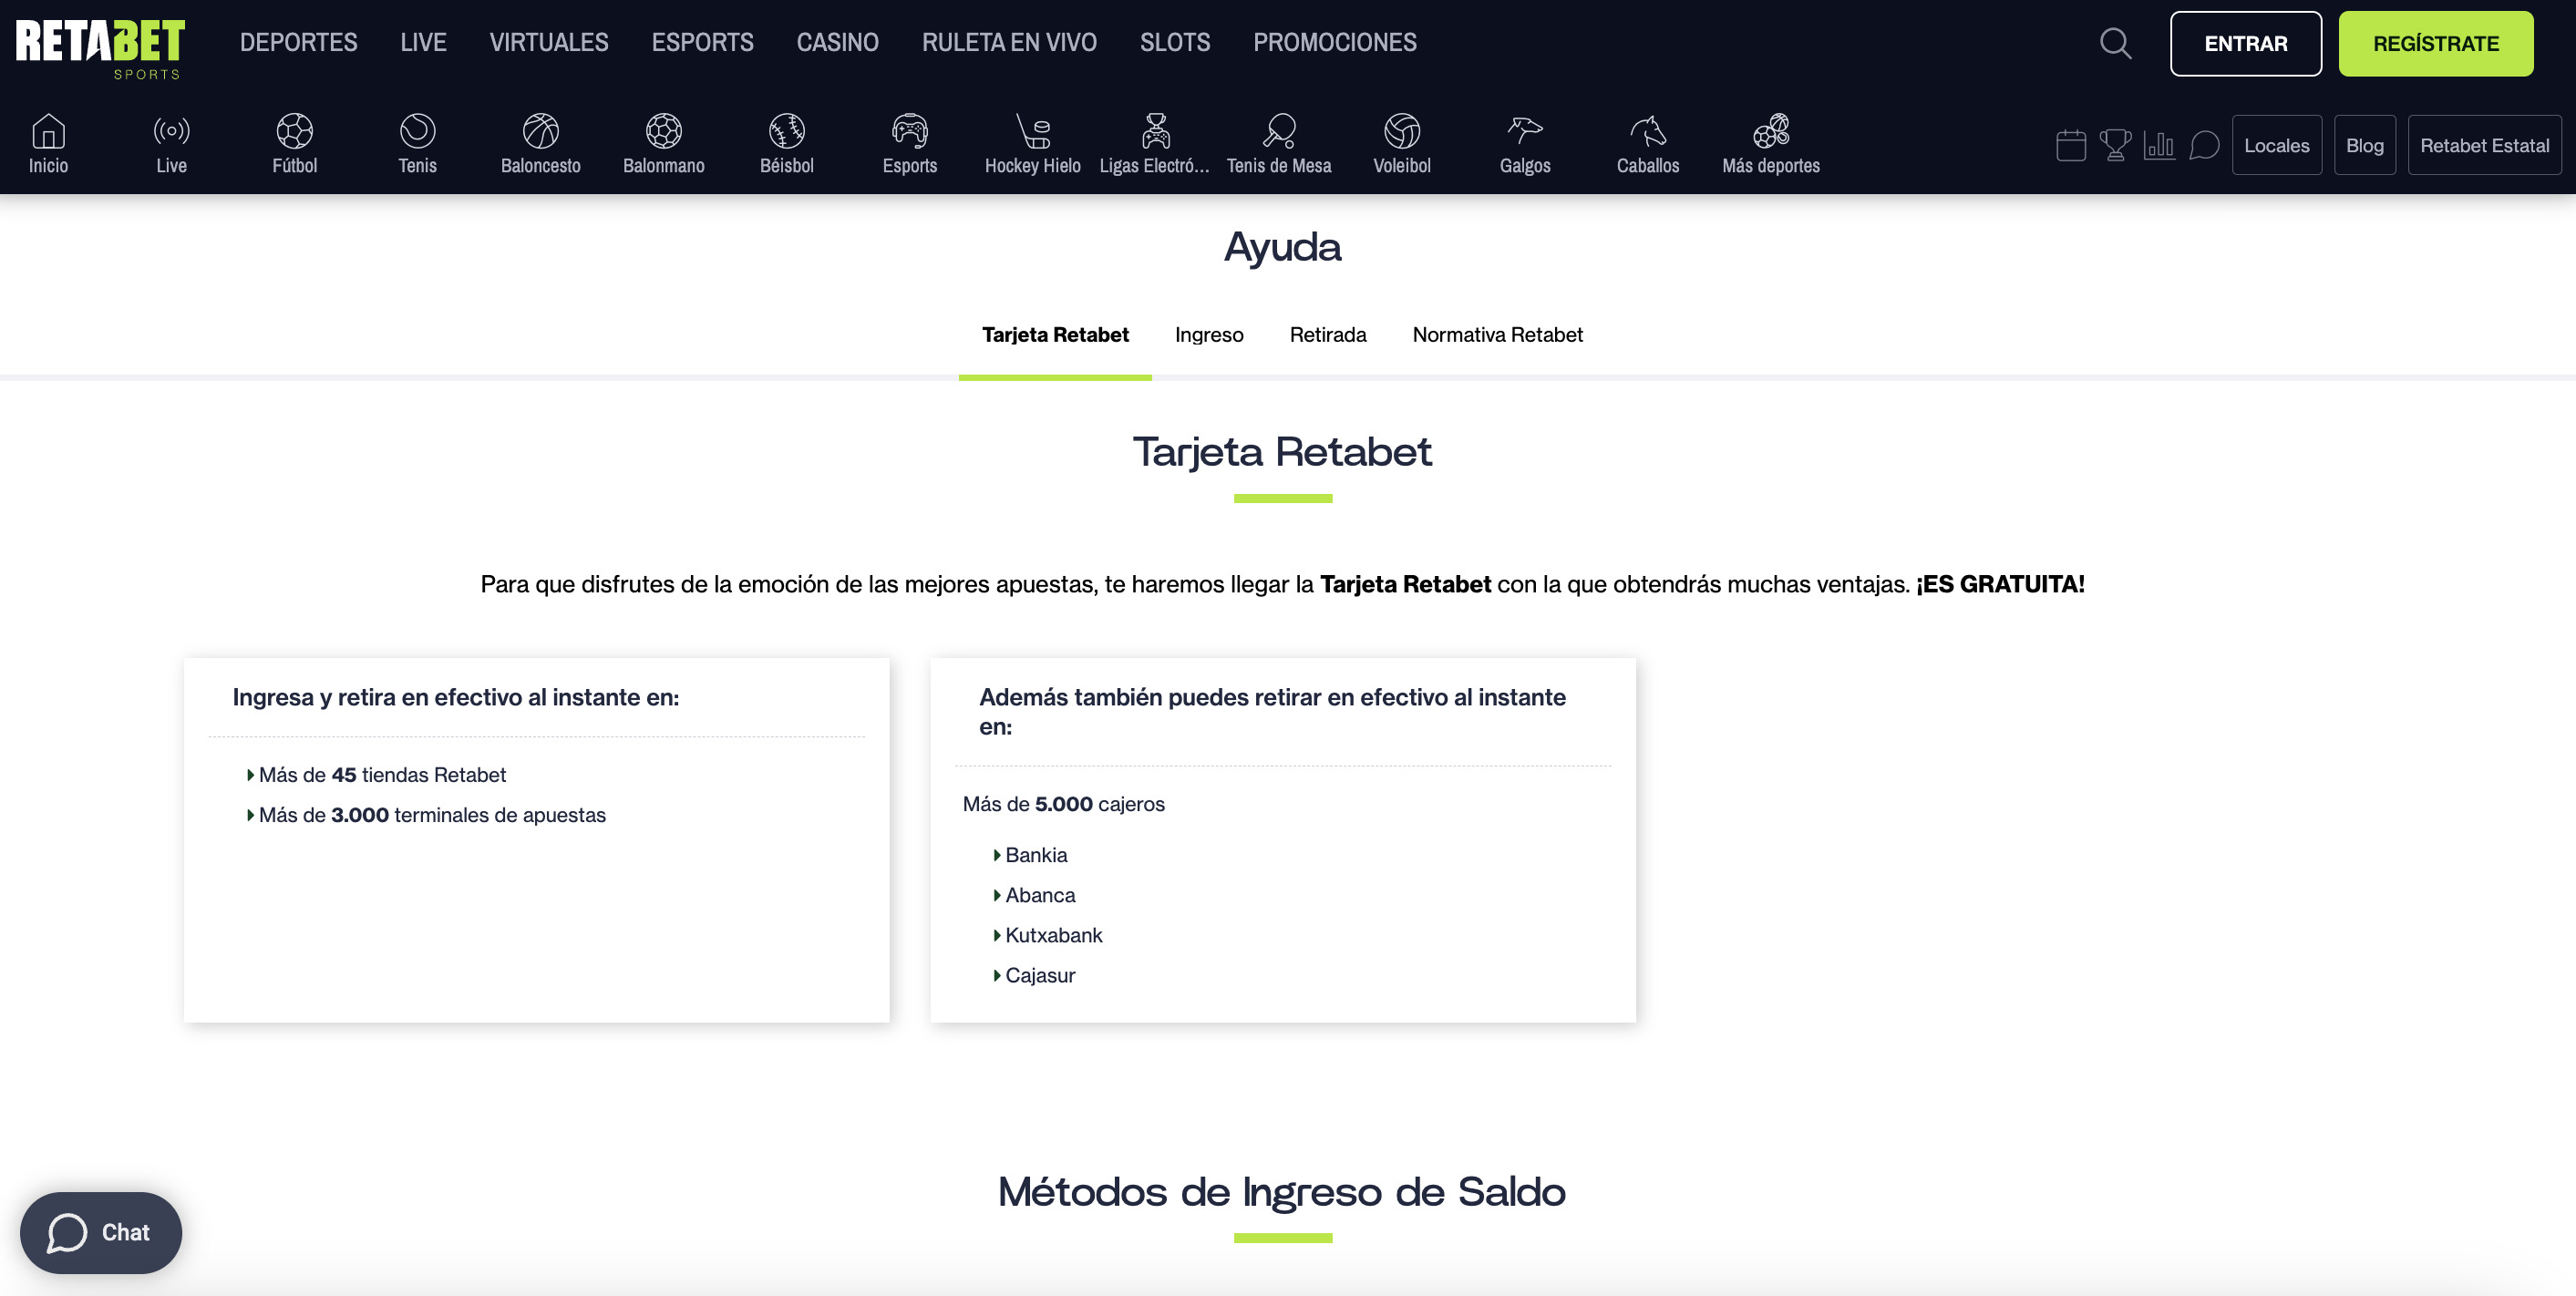
Task: Click the Retabet Sports logo
Action: tap(100, 48)
